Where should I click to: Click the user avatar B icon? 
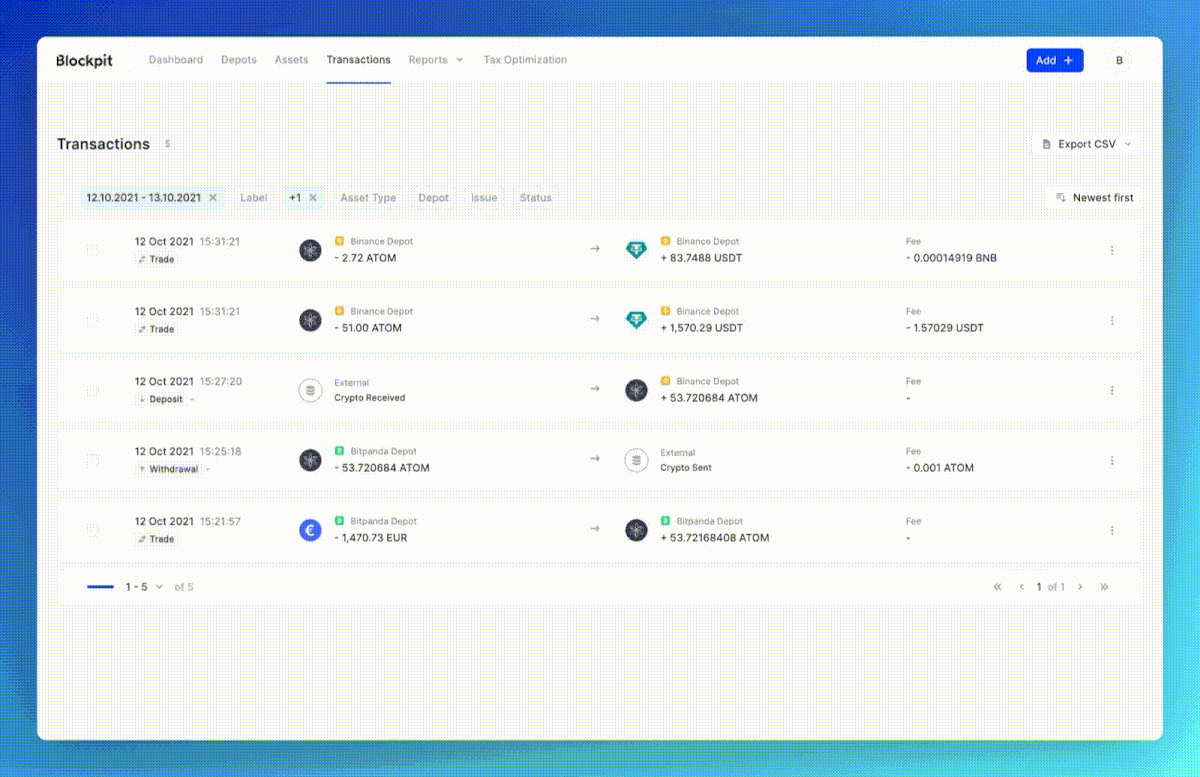click(x=1119, y=60)
